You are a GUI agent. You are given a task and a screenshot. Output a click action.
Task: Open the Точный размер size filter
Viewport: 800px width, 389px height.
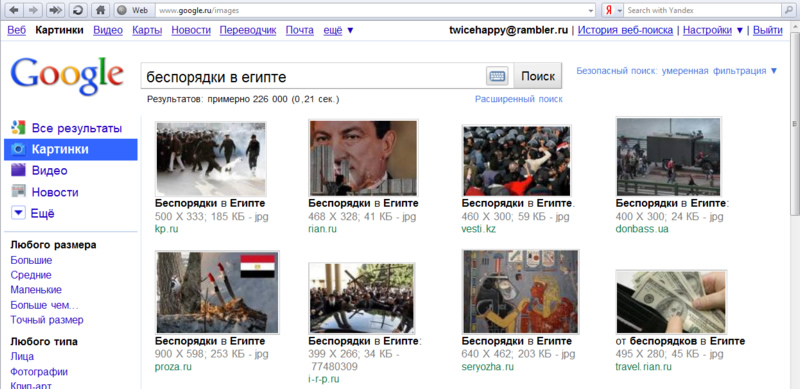click(47, 320)
